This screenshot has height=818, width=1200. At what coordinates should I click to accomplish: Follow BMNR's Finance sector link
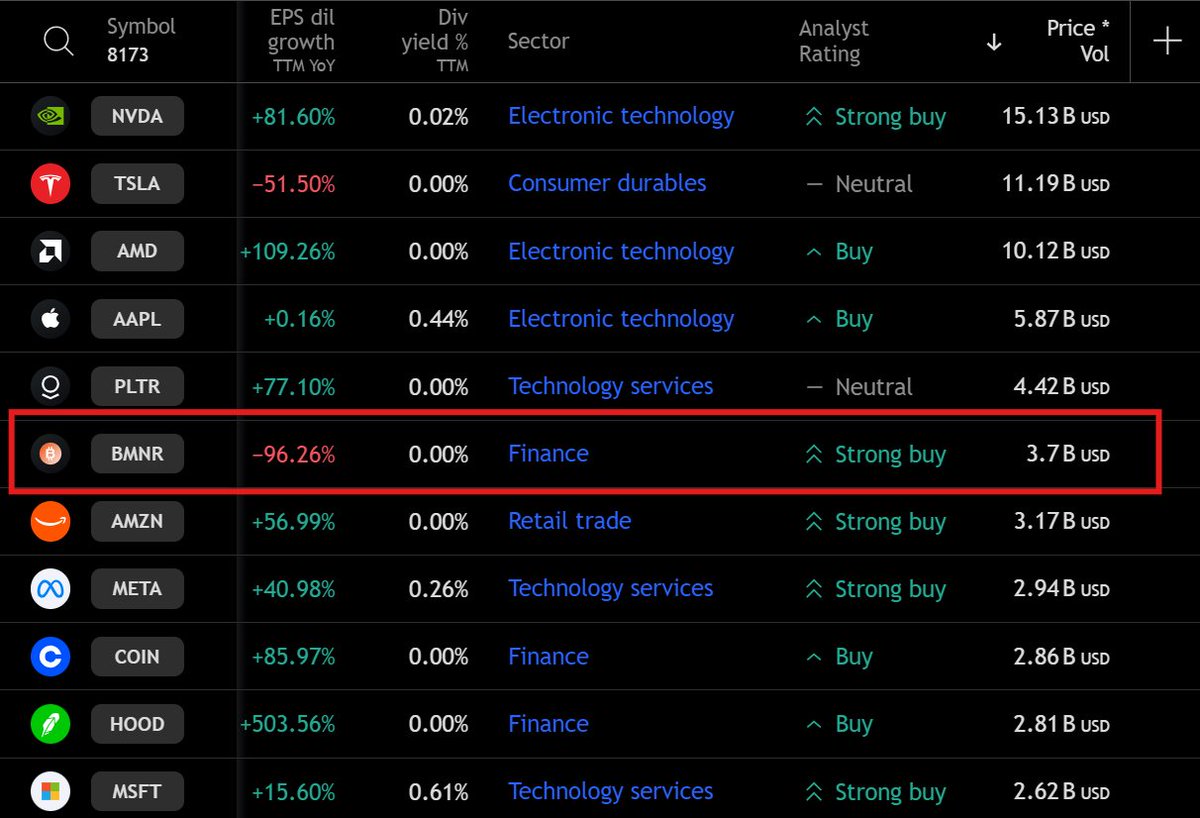tap(548, 454)
